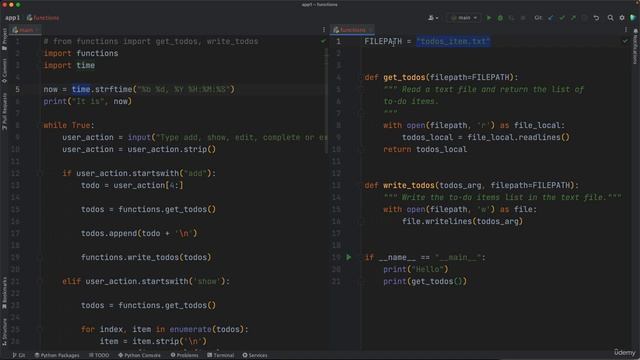Open the Structure tool window
The width and height of the screenshot is (640, 360).
(x=4, y=332)
